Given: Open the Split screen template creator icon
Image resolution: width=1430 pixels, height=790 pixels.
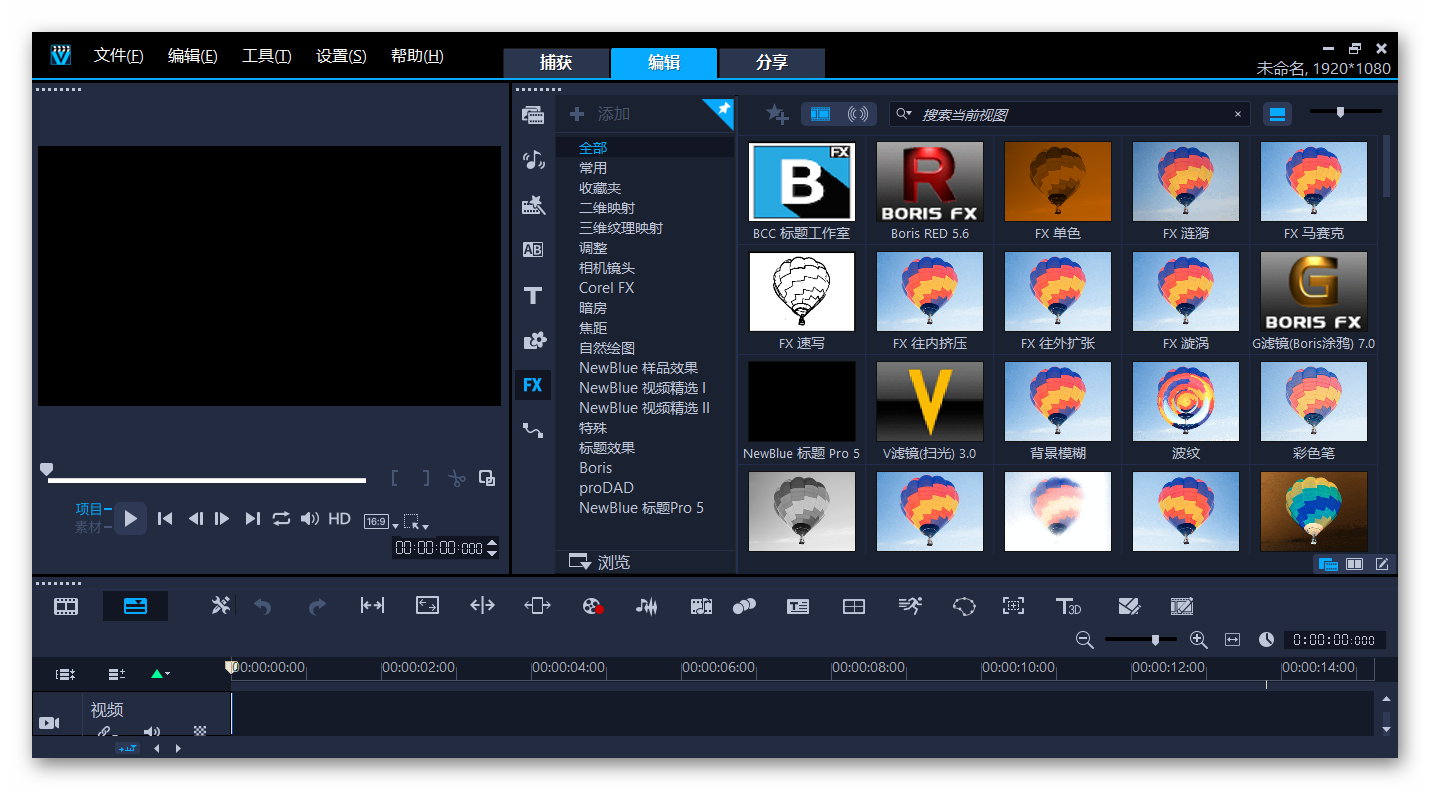Looking at the screenshot, I should [x=853, y=606].
